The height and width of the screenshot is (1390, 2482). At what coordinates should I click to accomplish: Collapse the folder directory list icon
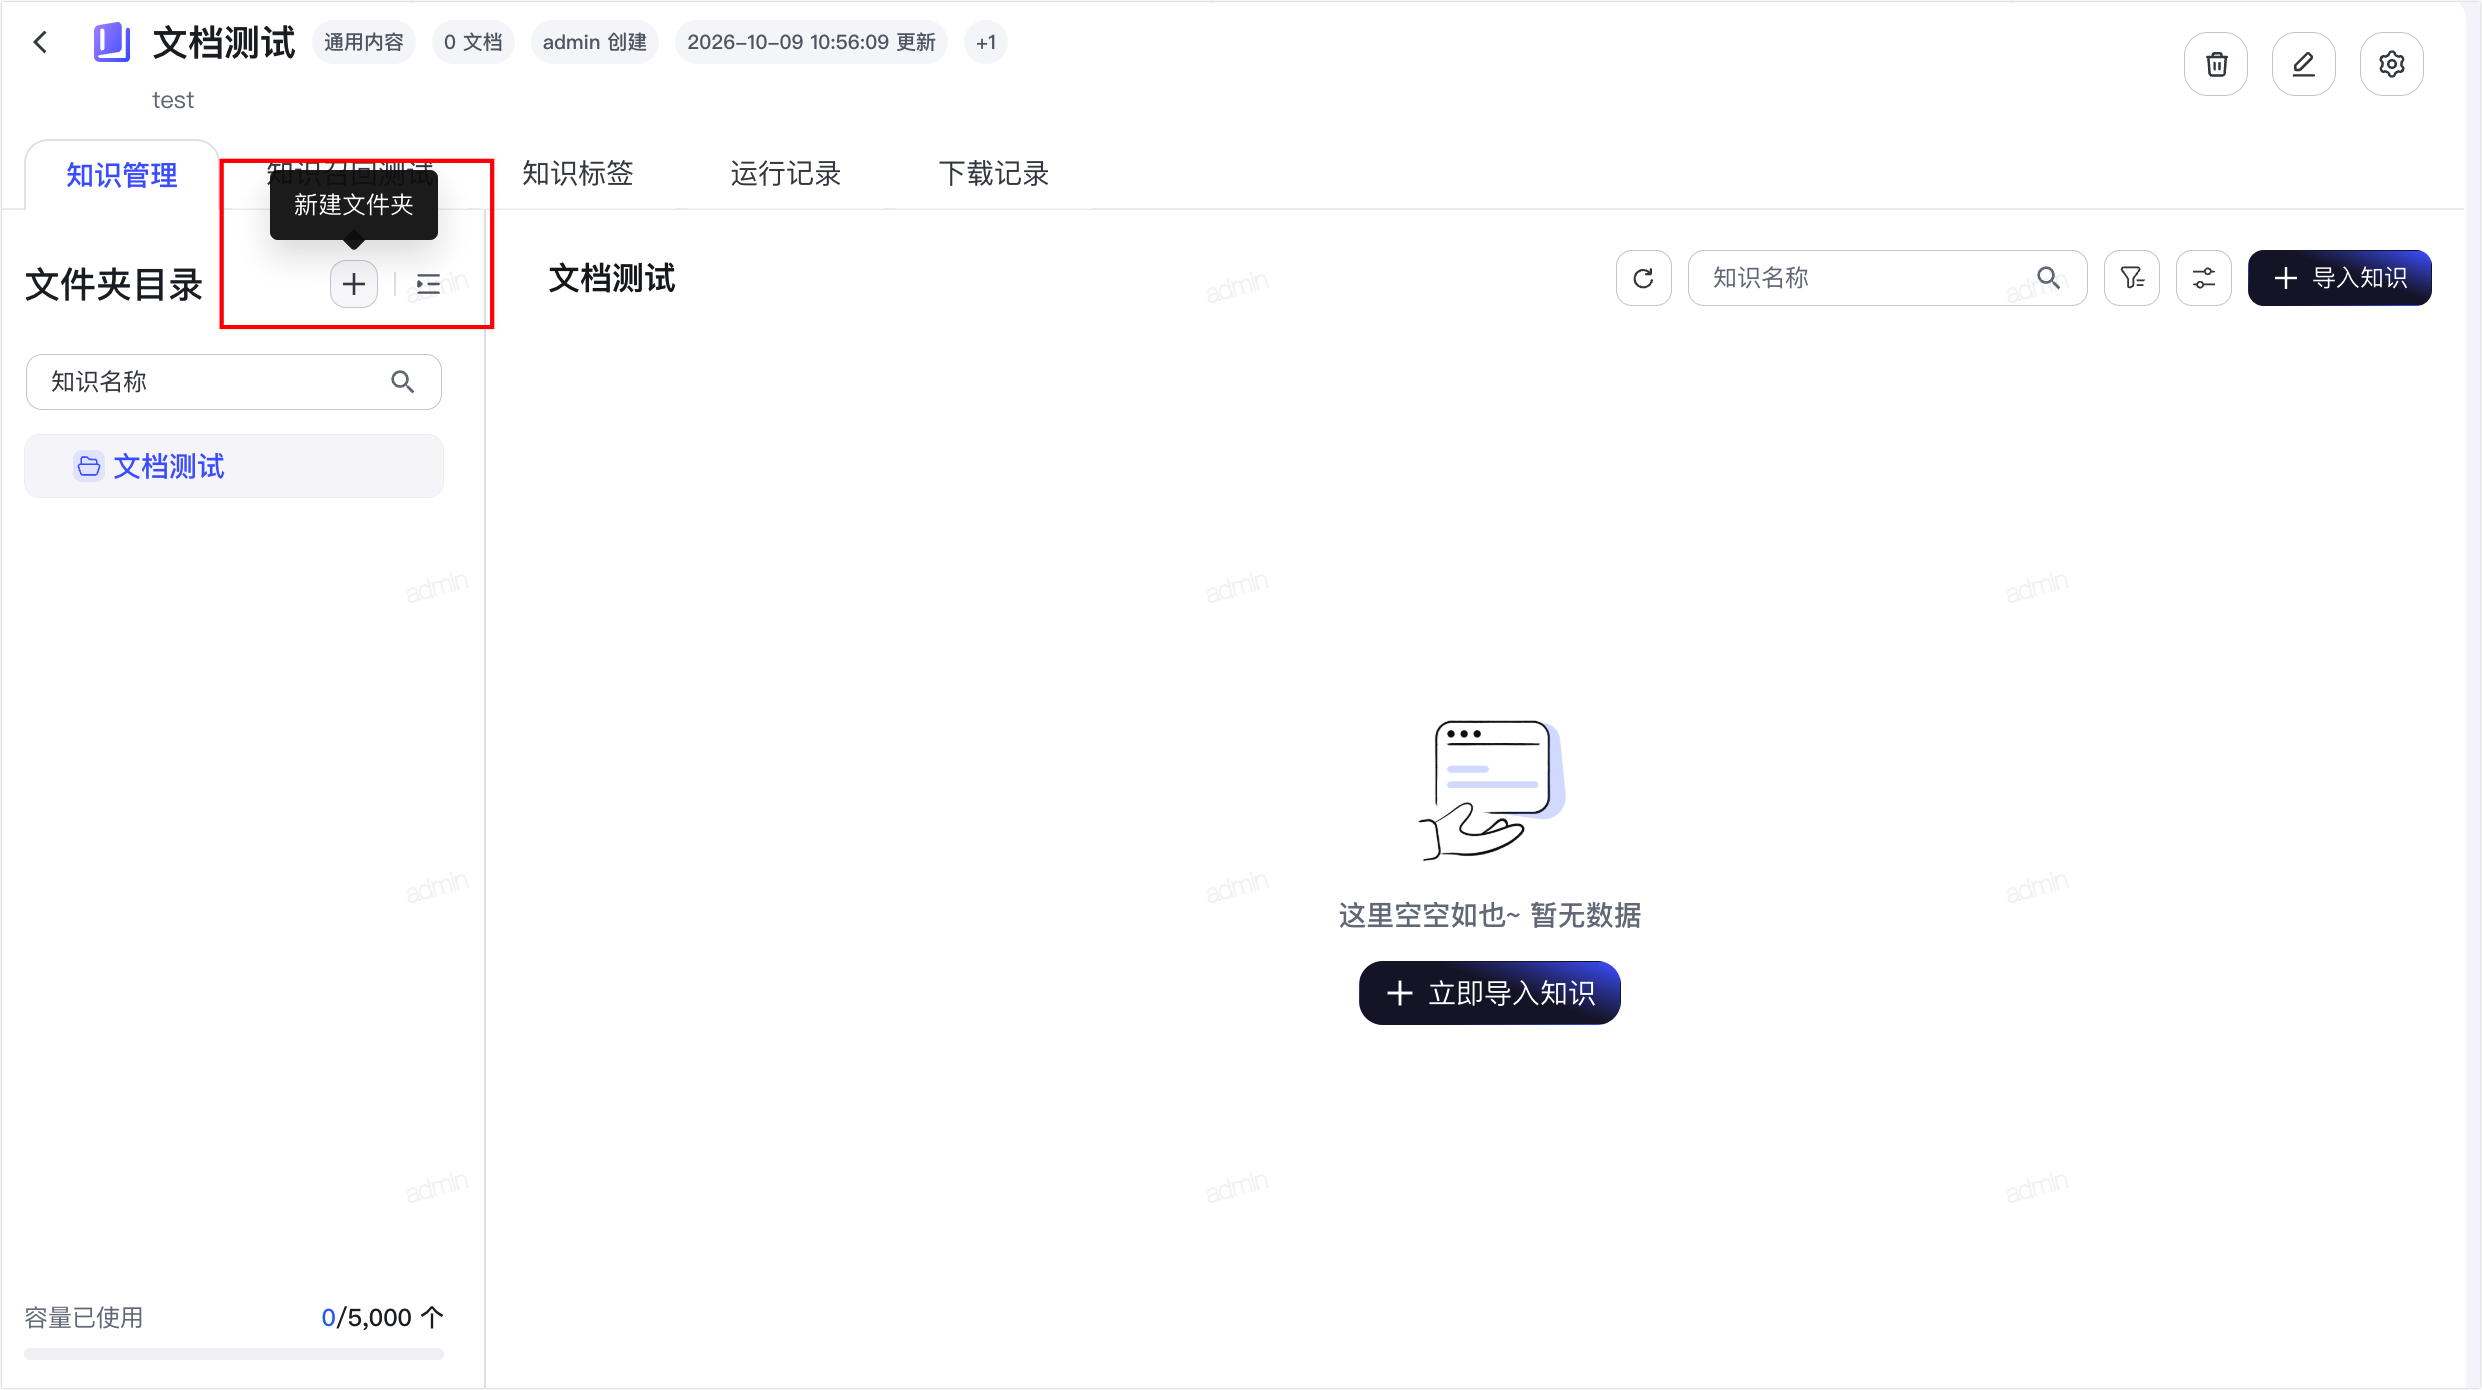coord(428,284)
